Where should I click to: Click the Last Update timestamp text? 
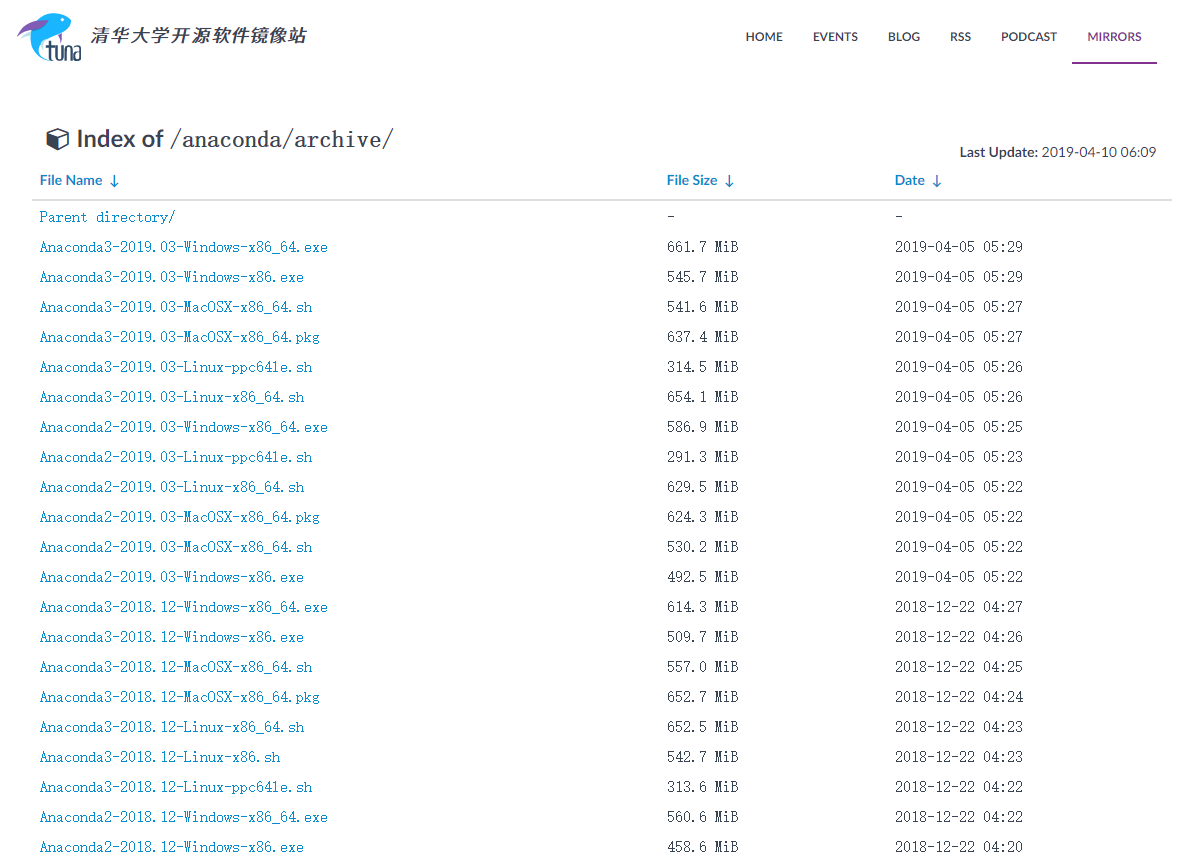[1058, 152]
